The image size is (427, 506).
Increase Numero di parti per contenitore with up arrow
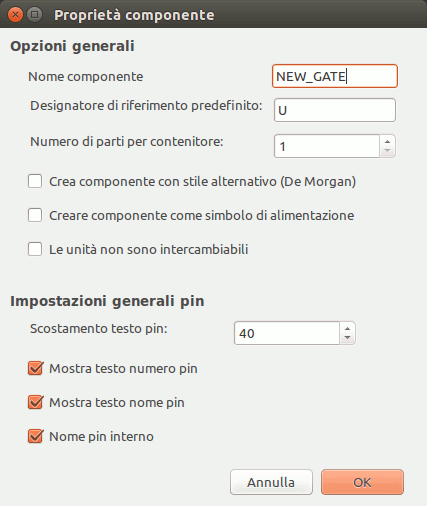pyautogui.click(x=387, y=141)
